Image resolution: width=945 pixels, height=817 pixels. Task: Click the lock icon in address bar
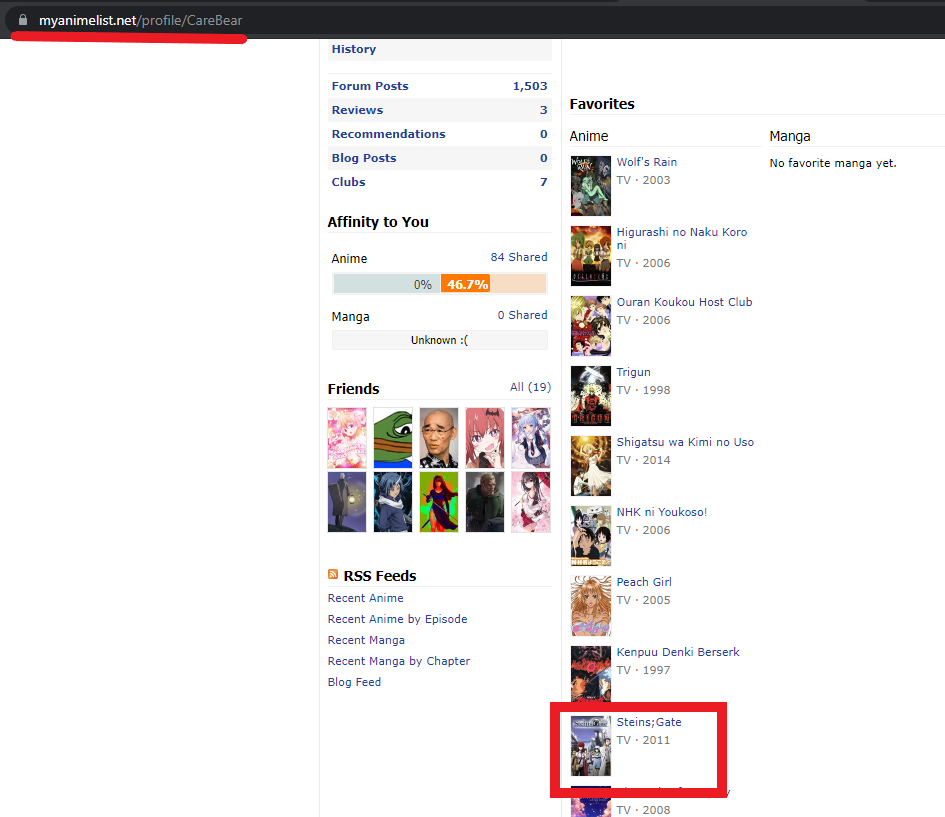(x=23, y=20)
